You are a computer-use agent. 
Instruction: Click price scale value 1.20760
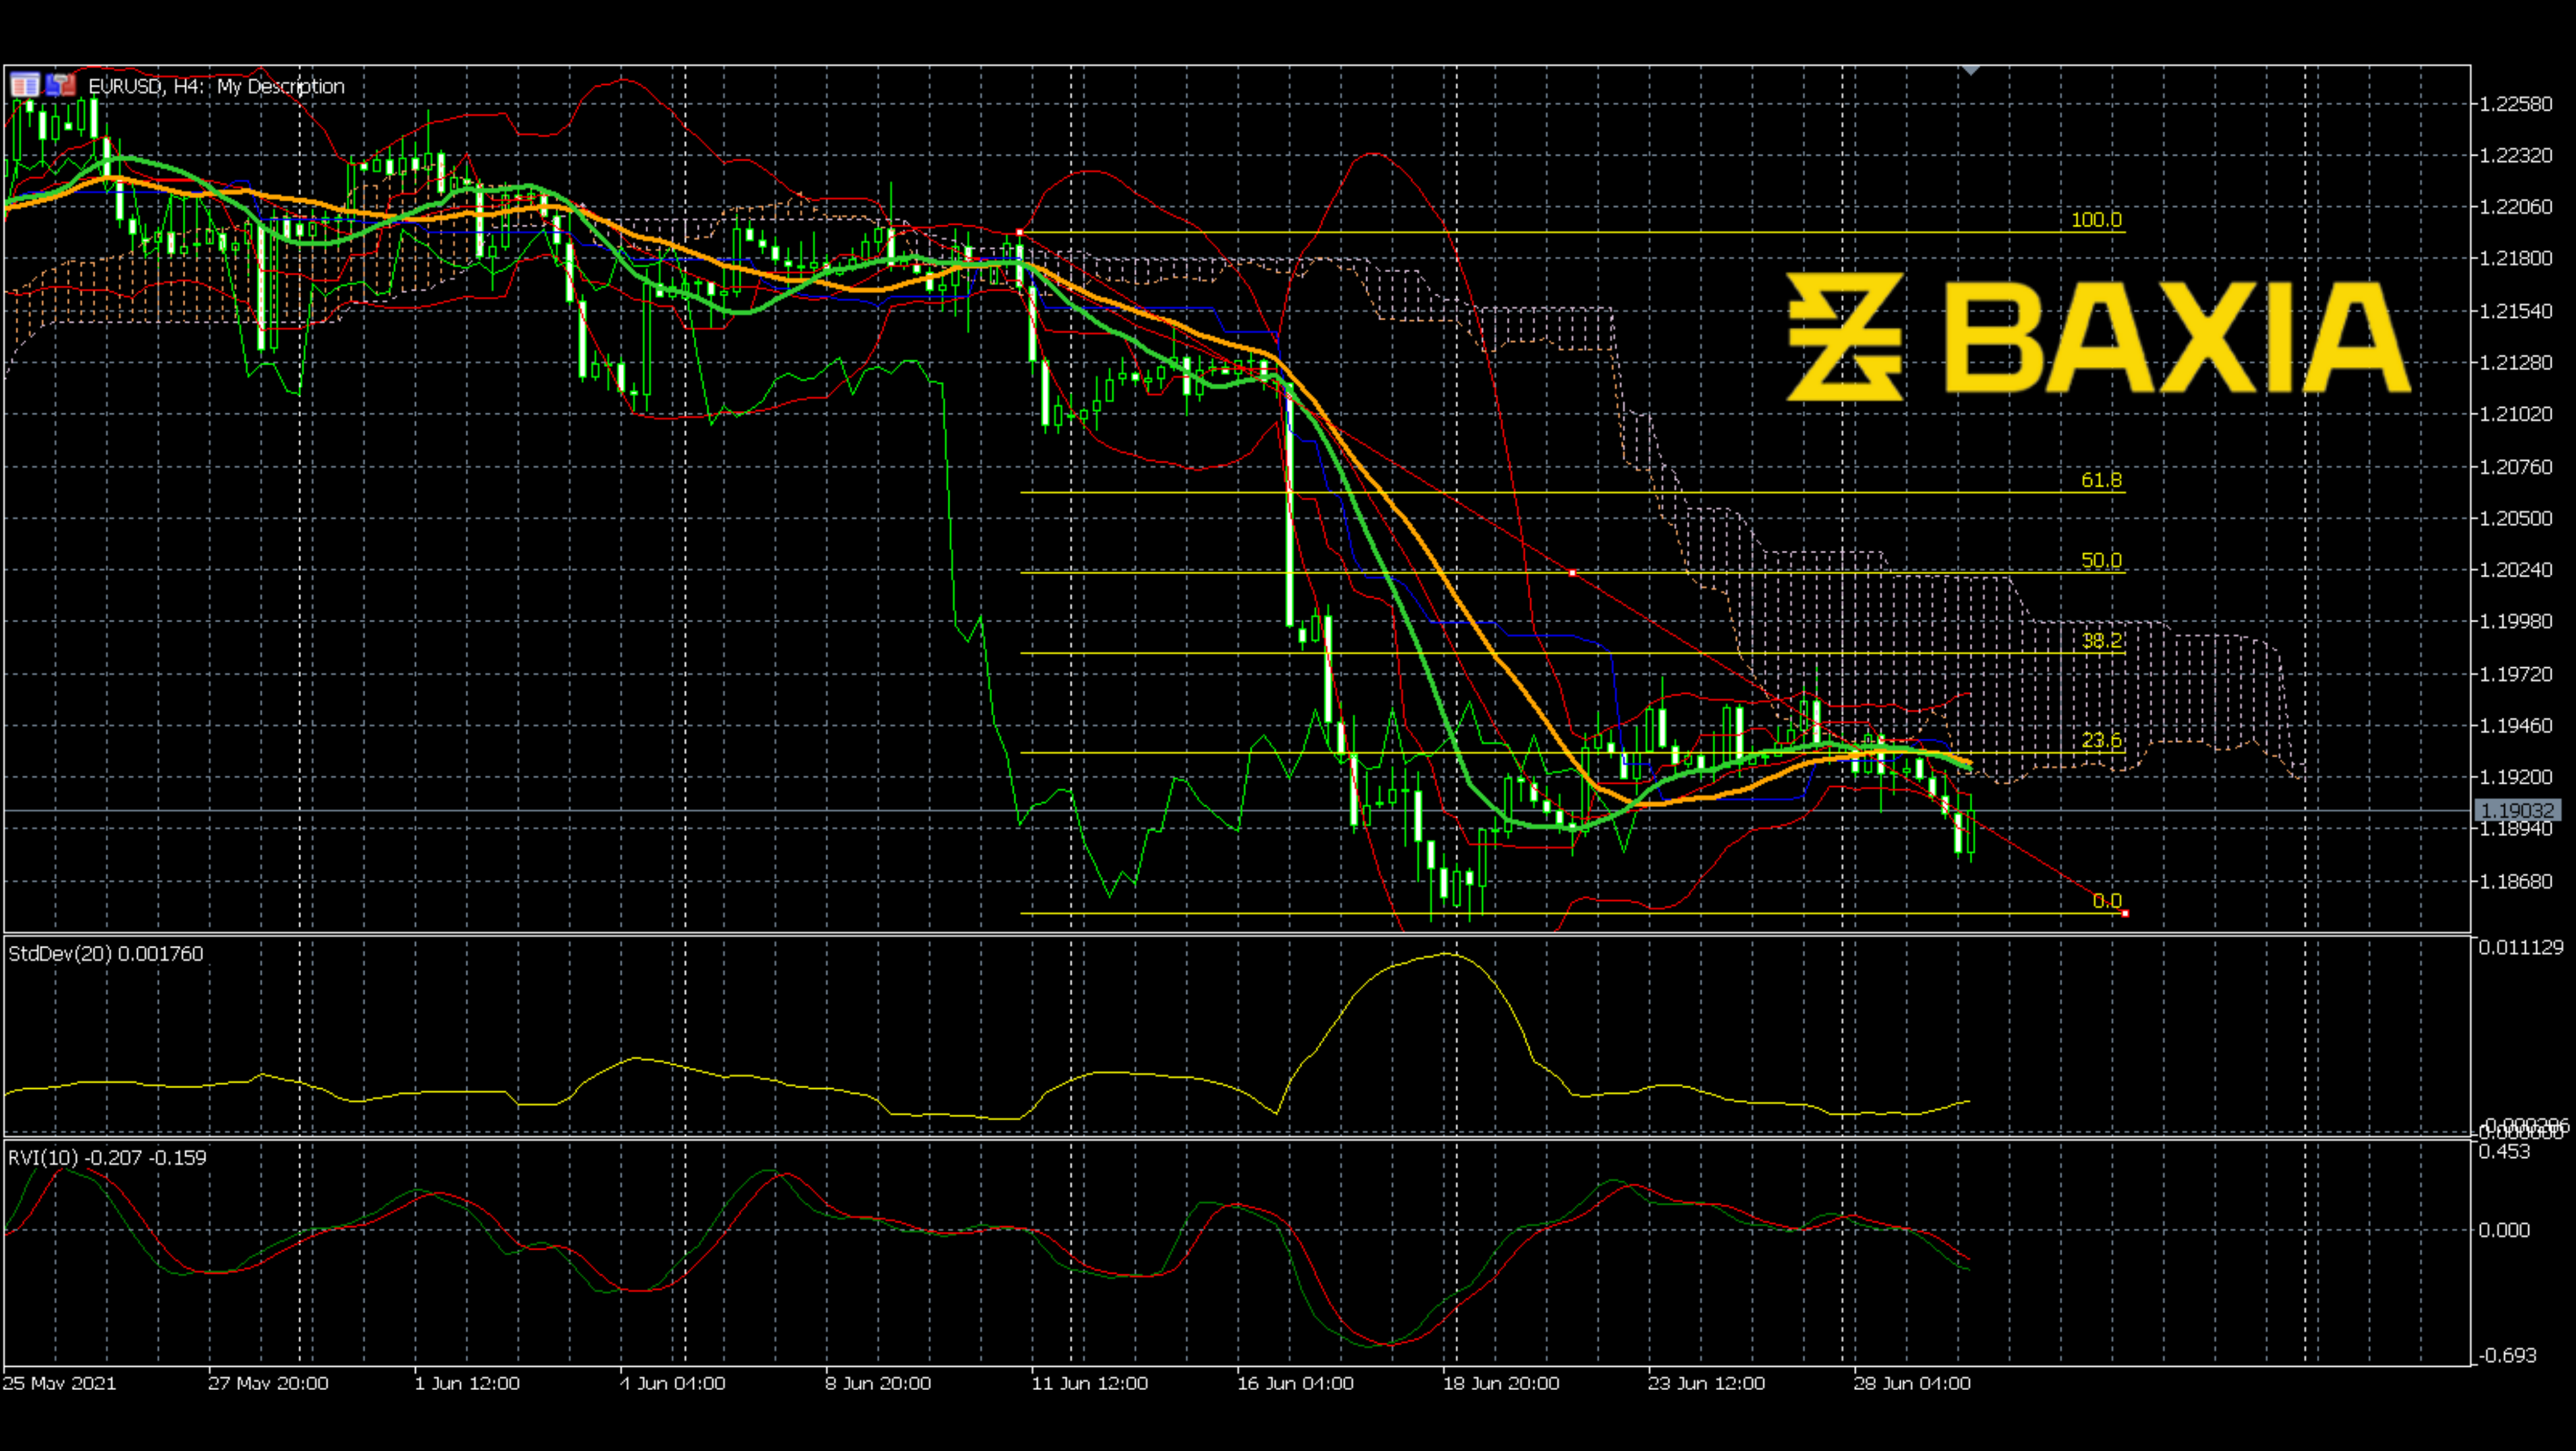2516,466
